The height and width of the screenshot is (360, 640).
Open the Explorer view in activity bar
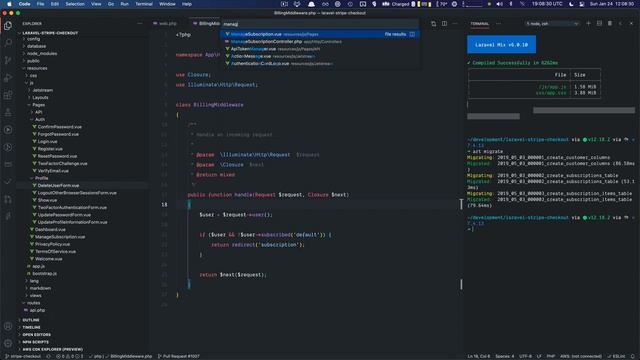[x=8, y=26]
